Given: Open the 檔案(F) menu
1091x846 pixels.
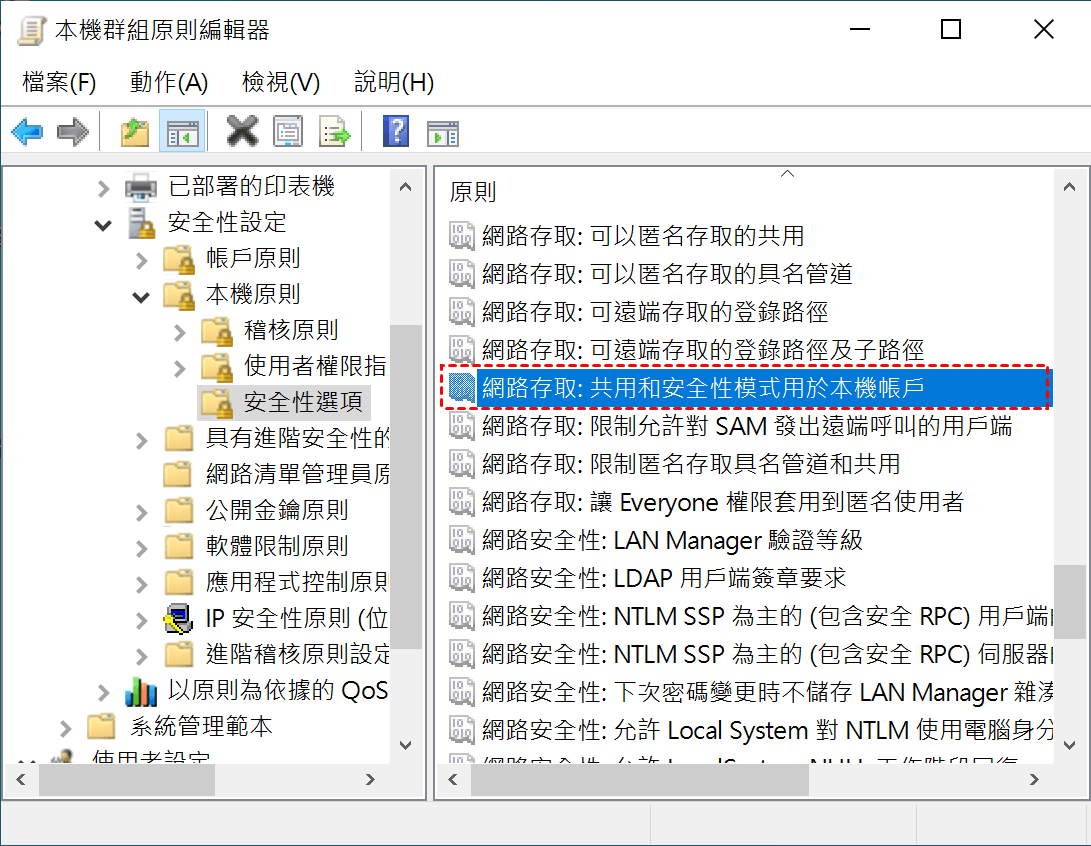Looking at the screenshot, I should 59,82.
